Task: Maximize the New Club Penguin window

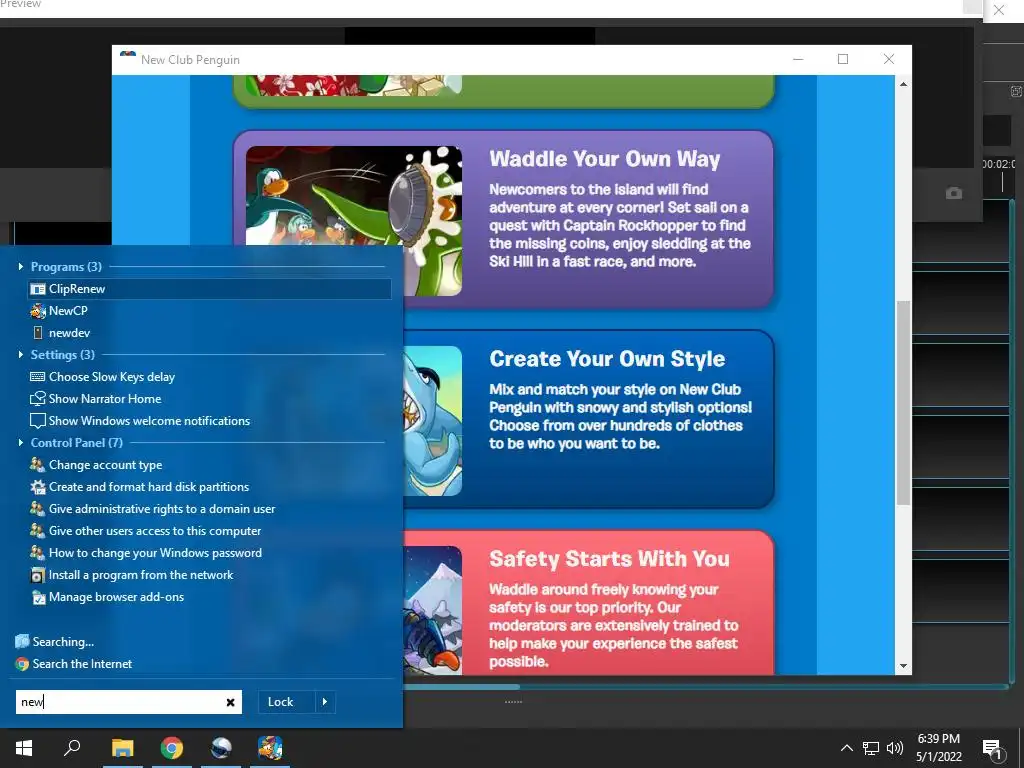Action: pyautogui.click(x=843, y=59)
